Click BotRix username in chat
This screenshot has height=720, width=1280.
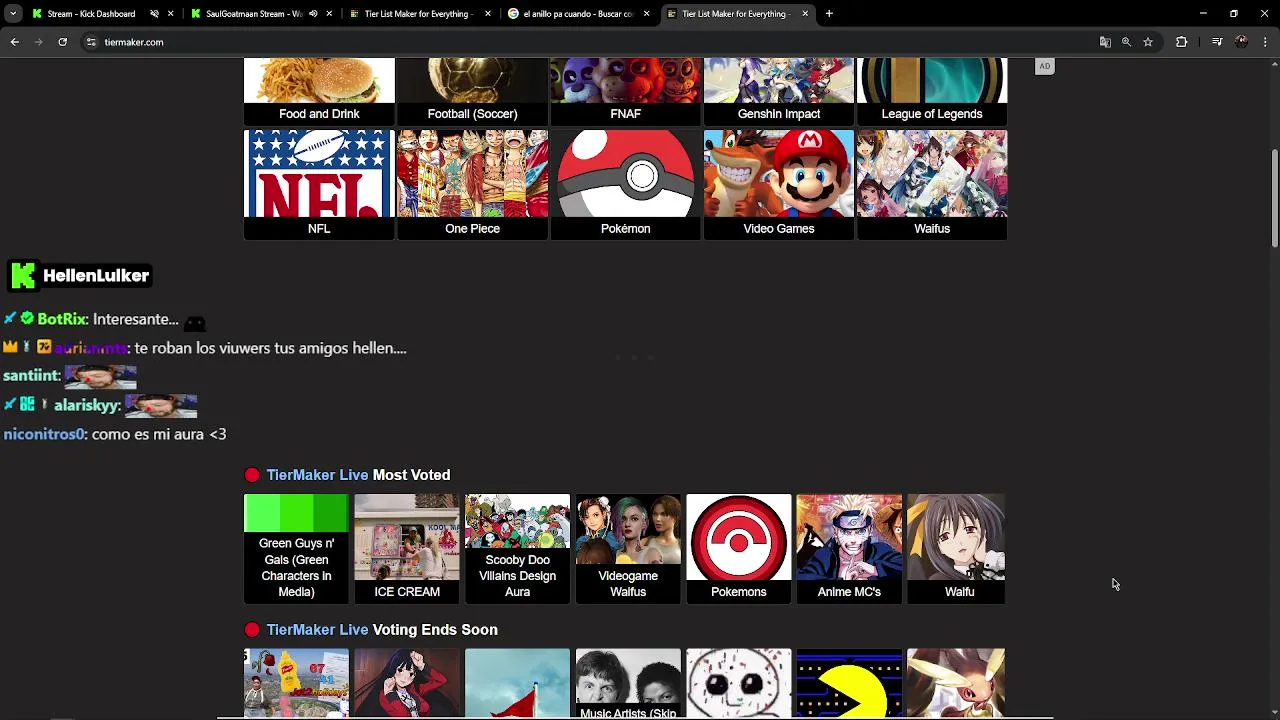pyautogui.click(x=61, y=319)
